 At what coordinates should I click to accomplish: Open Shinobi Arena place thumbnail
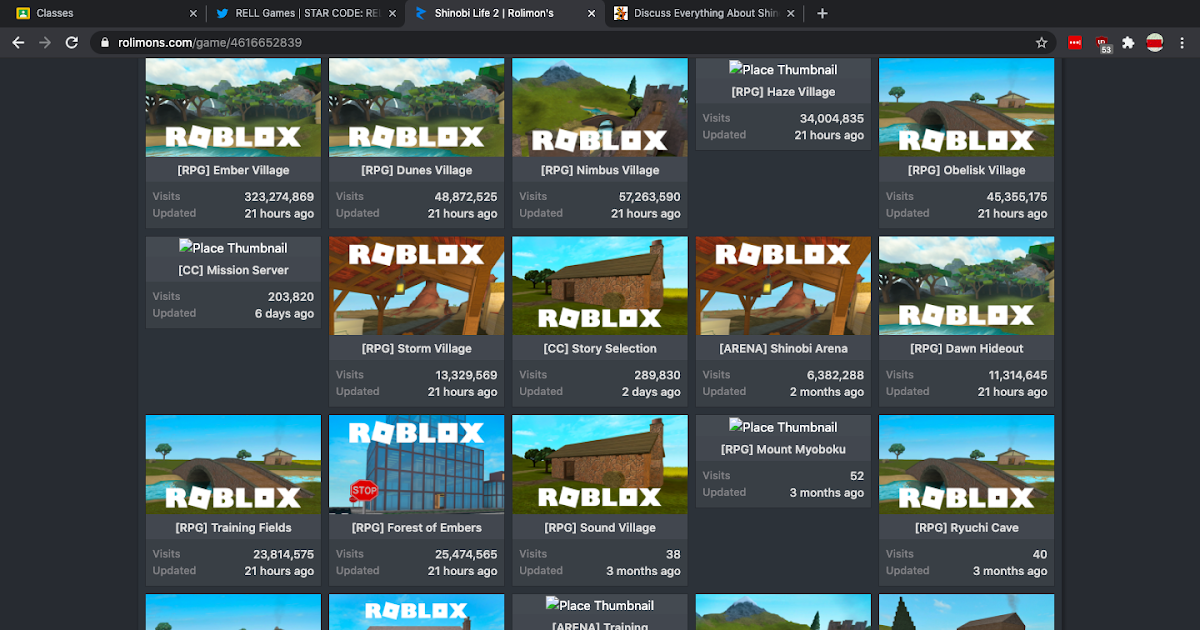point(783,286)
